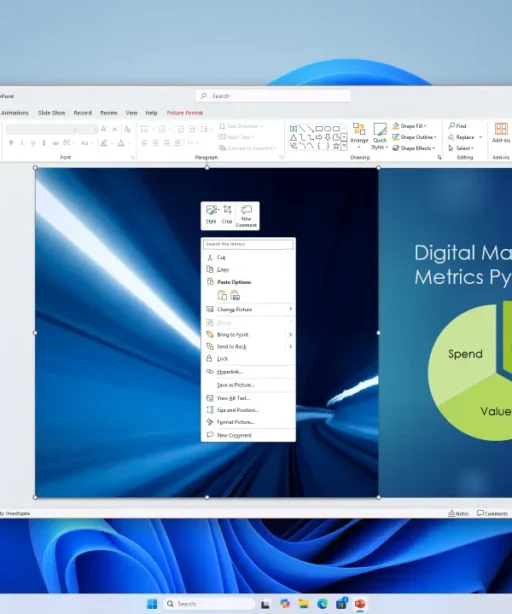Open the Help ribbon tab
This screenshot has height=614, width=512.
pos(151,113)
